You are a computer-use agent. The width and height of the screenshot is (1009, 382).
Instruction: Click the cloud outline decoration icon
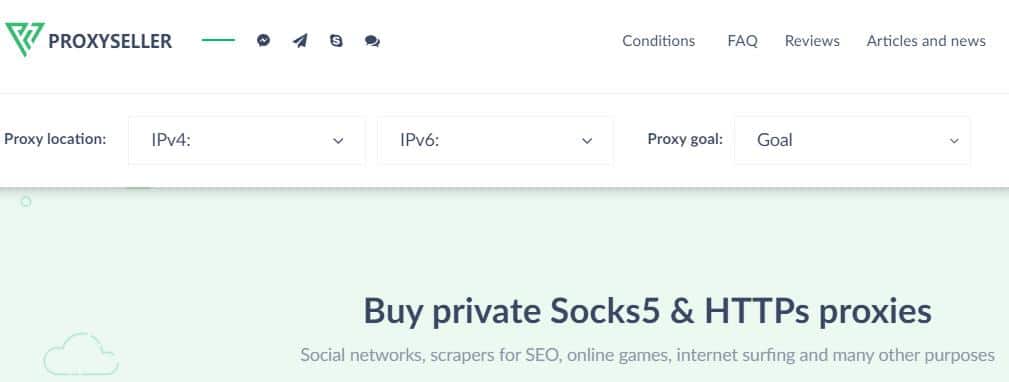tap(81, 354)
